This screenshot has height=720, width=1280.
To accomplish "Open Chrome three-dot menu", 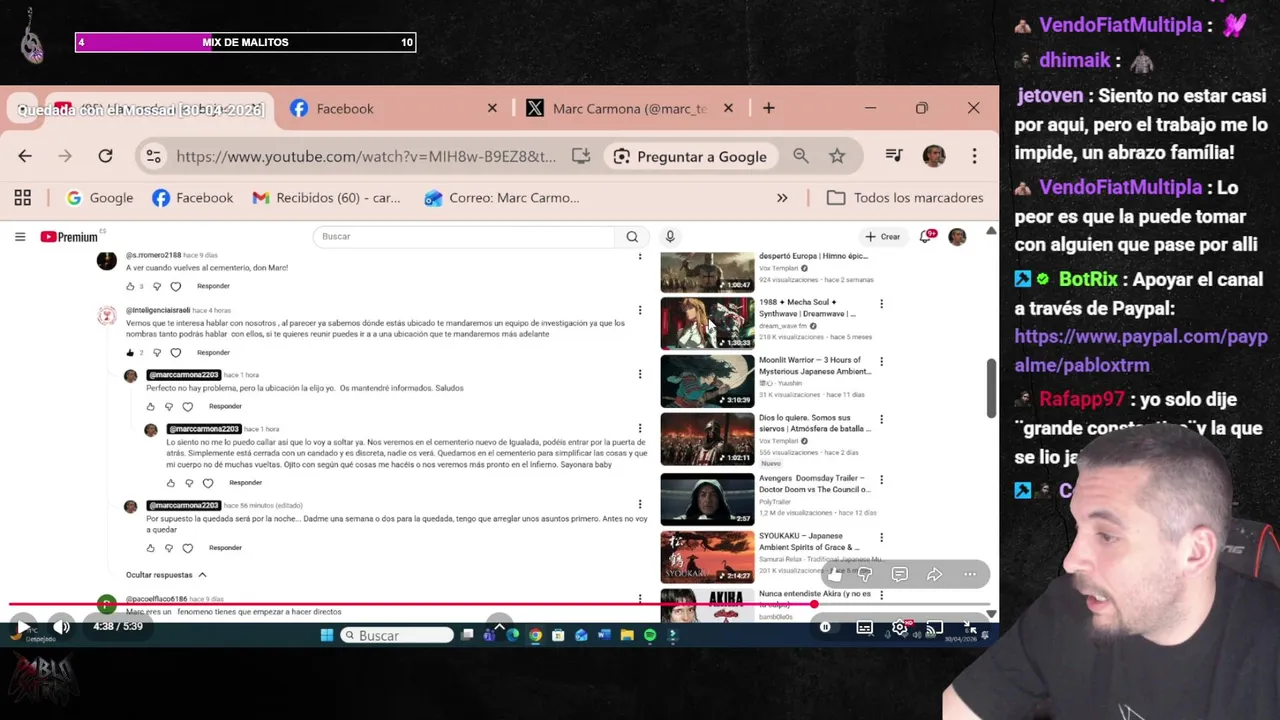I will pyautogui.click(x=974, y=156).
